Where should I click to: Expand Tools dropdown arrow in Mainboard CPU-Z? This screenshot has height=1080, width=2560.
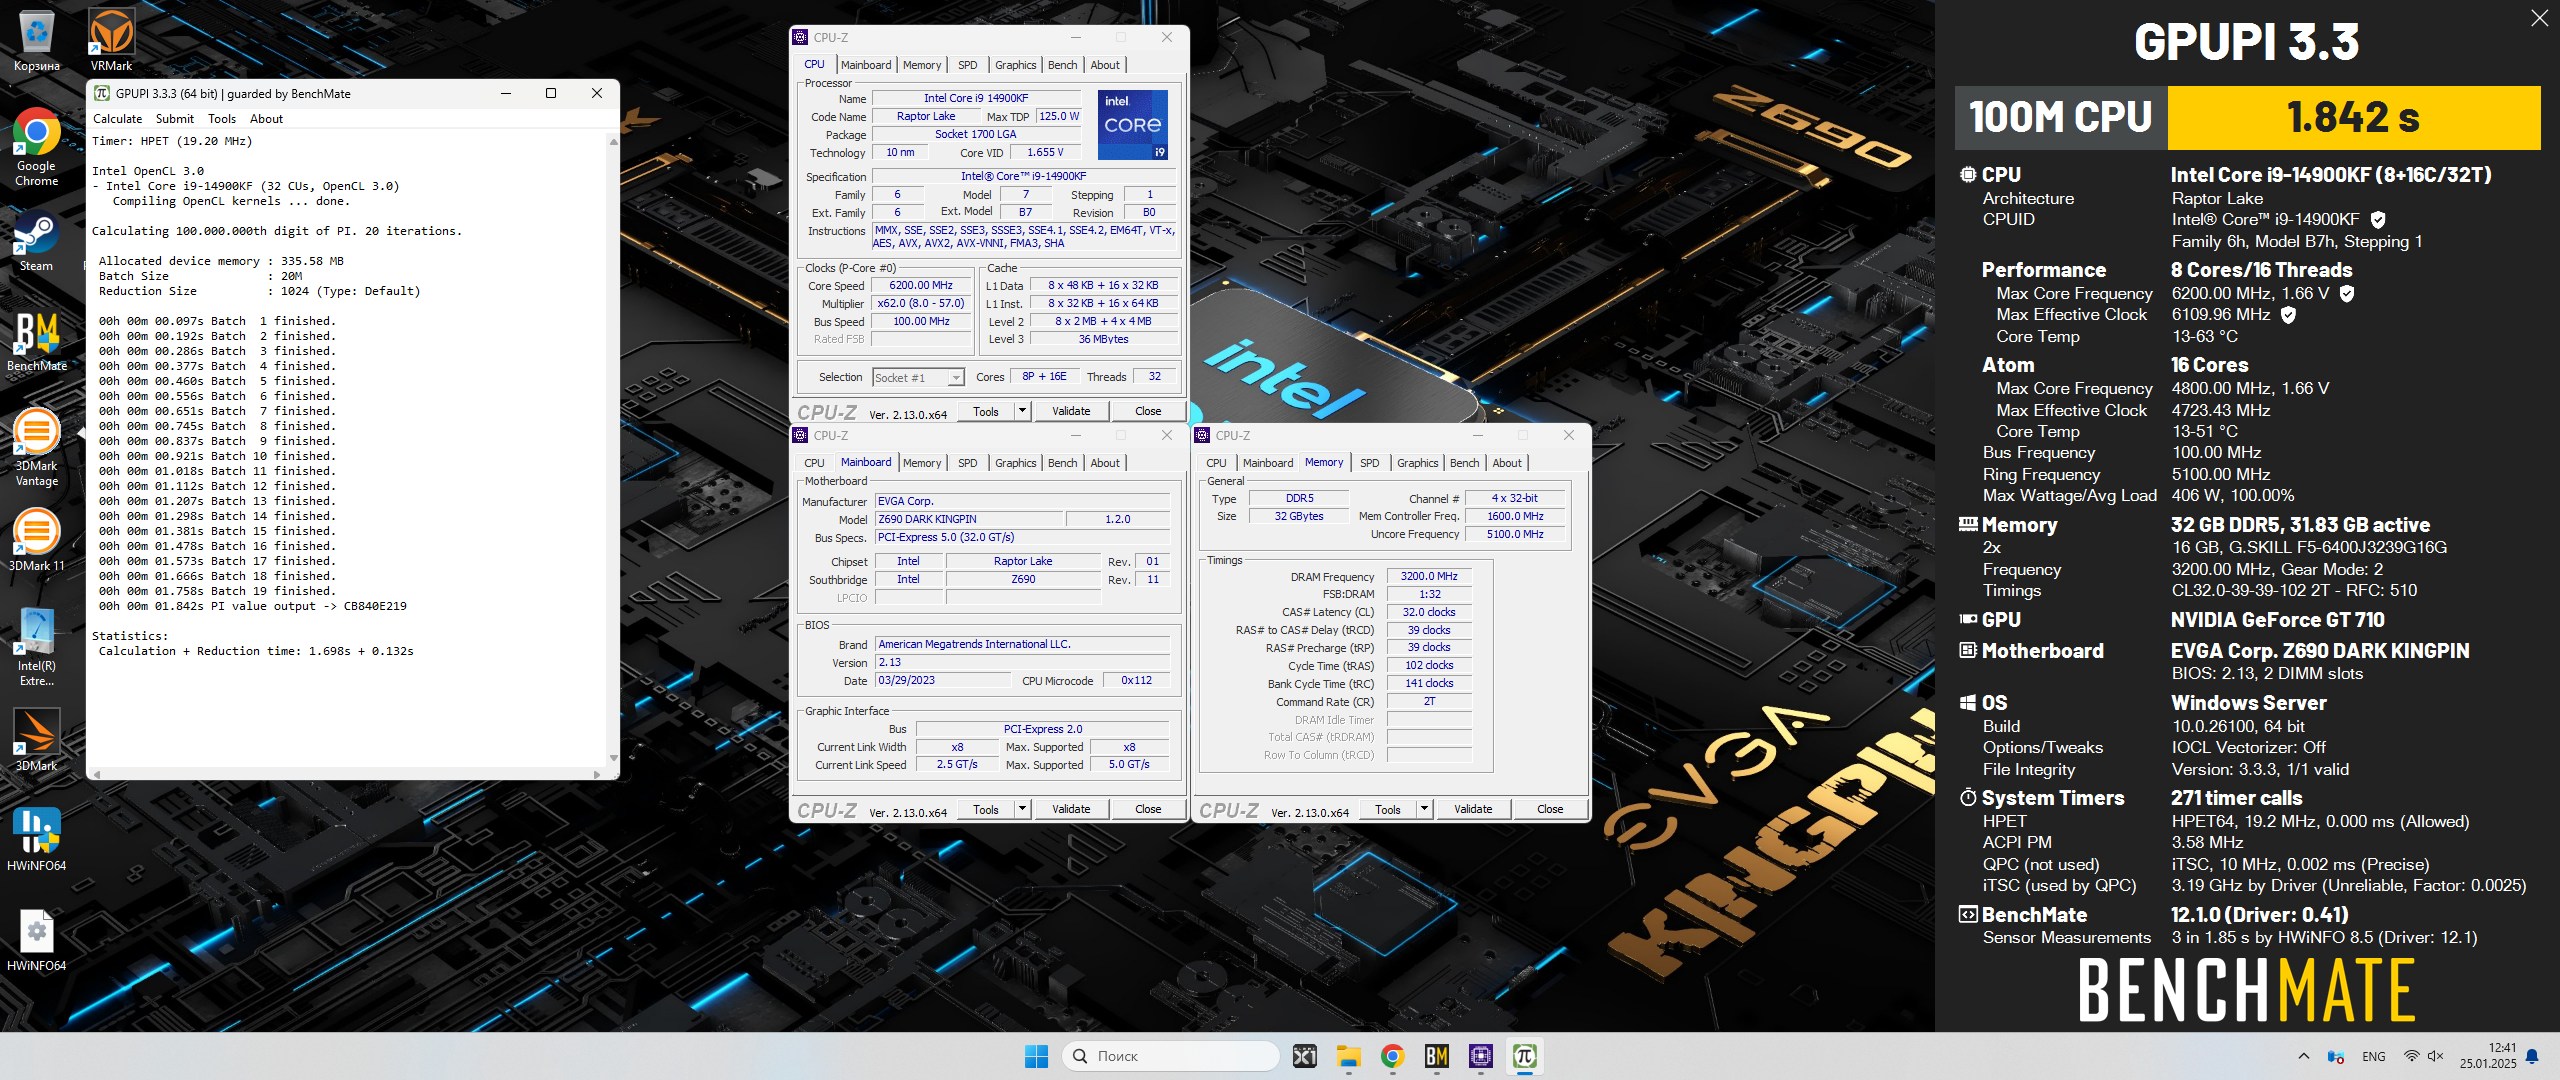pos(1022,809)
